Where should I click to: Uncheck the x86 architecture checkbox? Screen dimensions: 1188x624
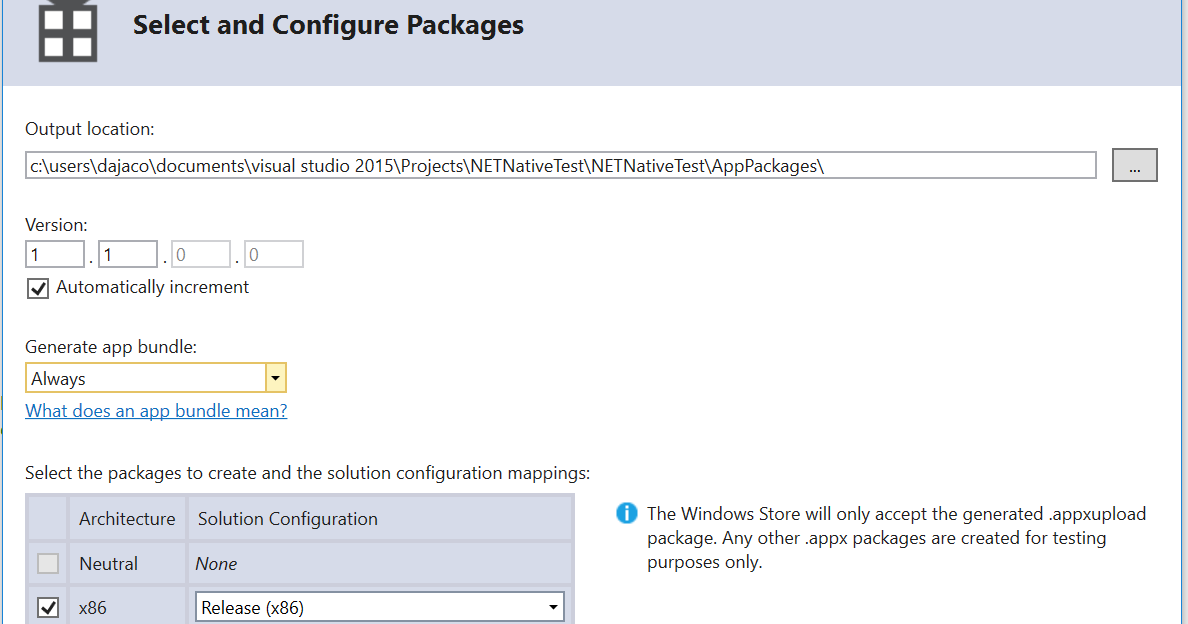48,607
